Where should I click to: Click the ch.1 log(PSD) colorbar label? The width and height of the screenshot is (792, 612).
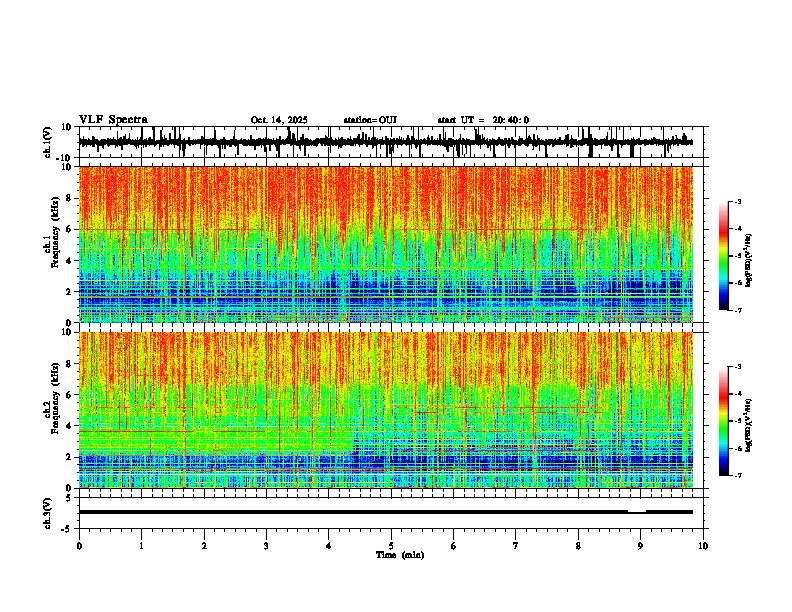749,261
